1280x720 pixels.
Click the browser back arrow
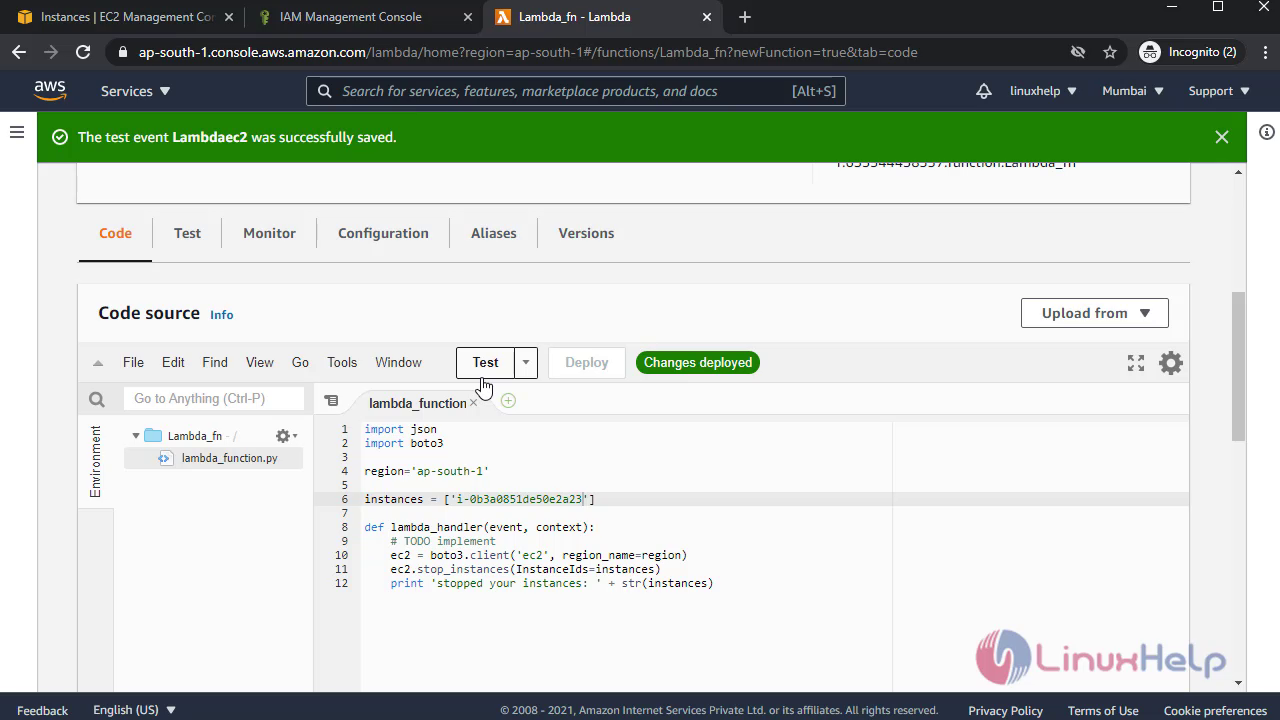(x=19, y=52)
